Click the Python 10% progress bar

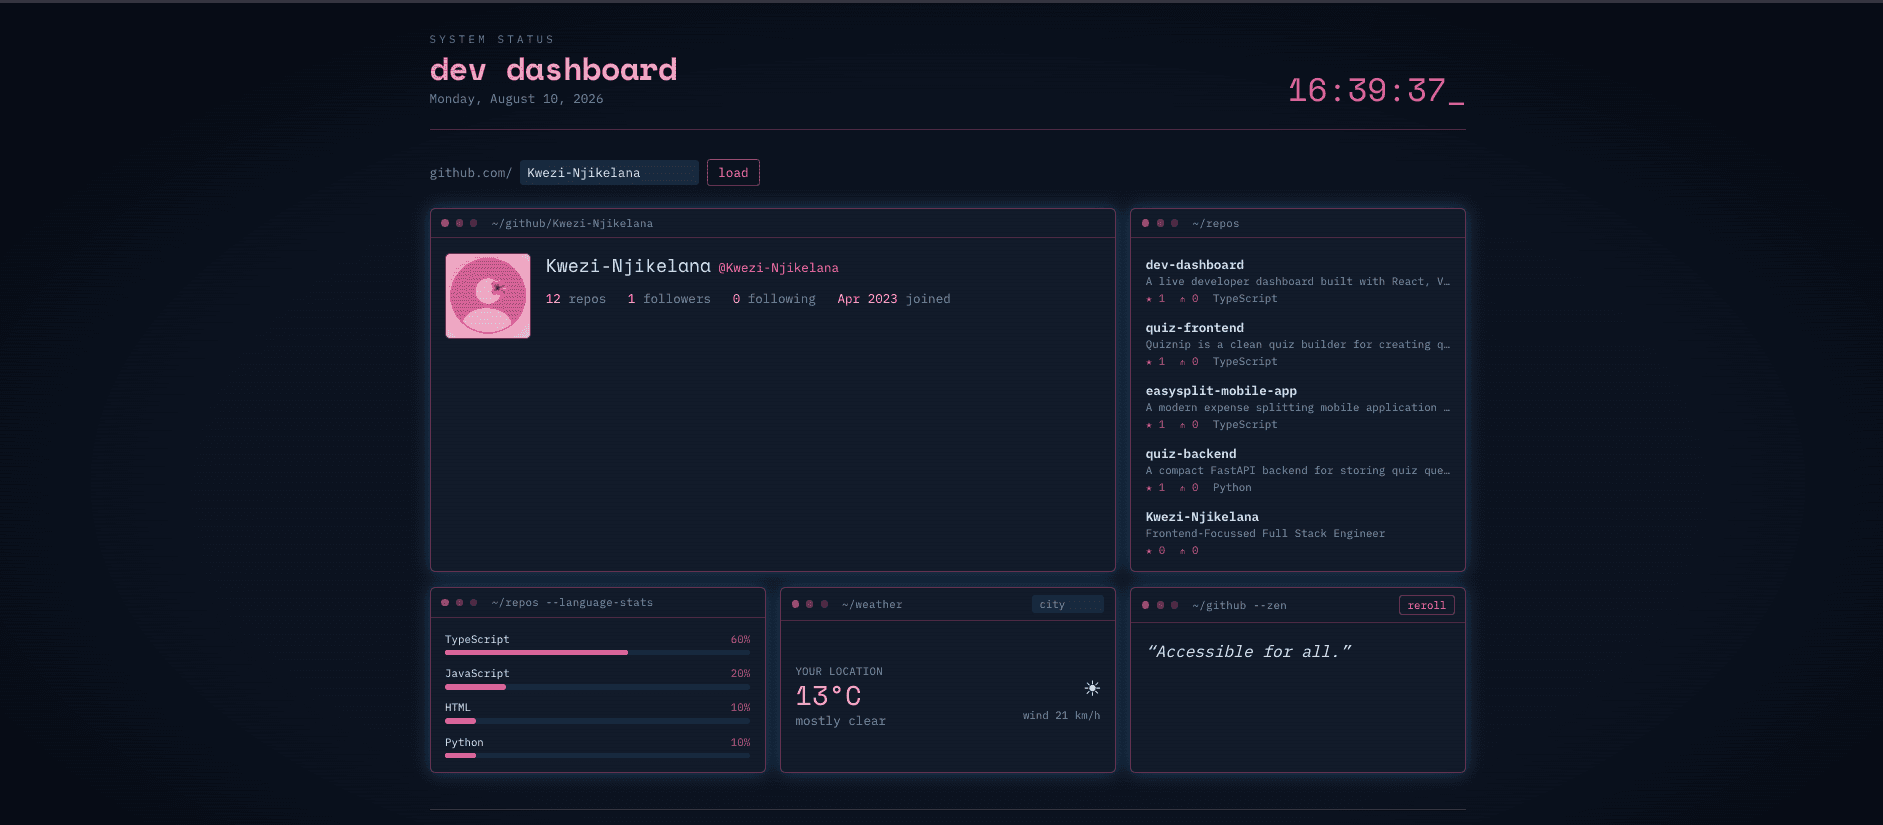pos(598,756)
